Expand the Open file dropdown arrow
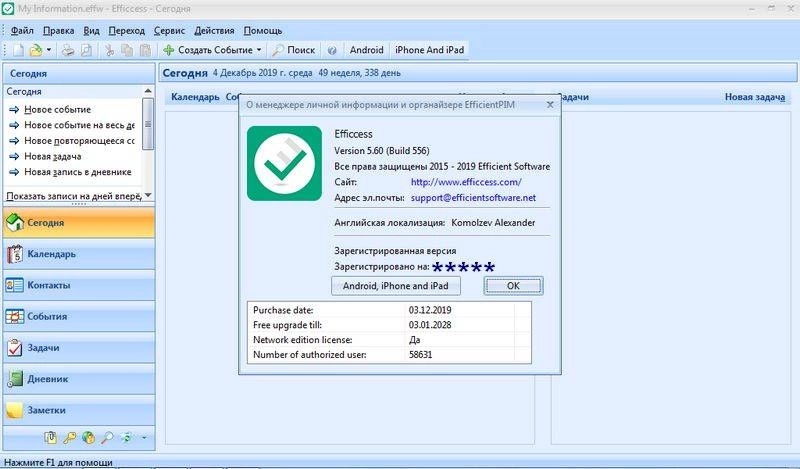Screen dimensions: 800x469 click(48, 50)
